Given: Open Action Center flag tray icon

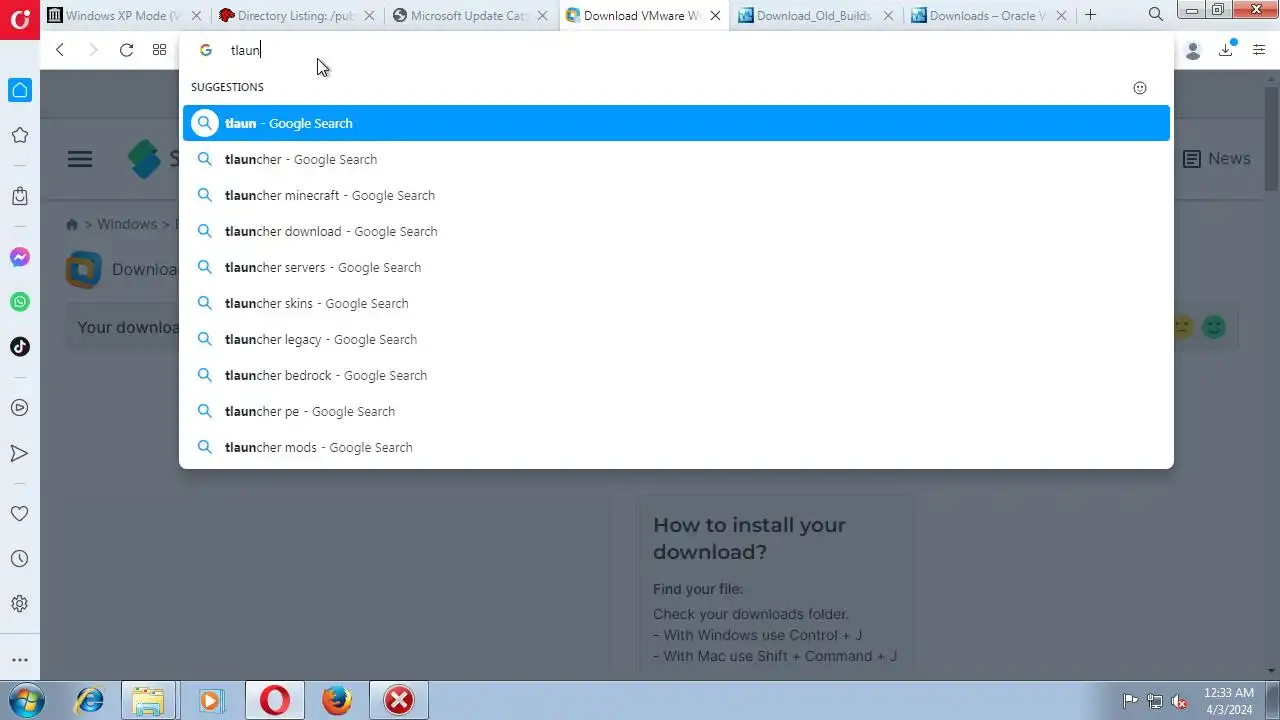Looking at the screenshot, I should 1131,701.
